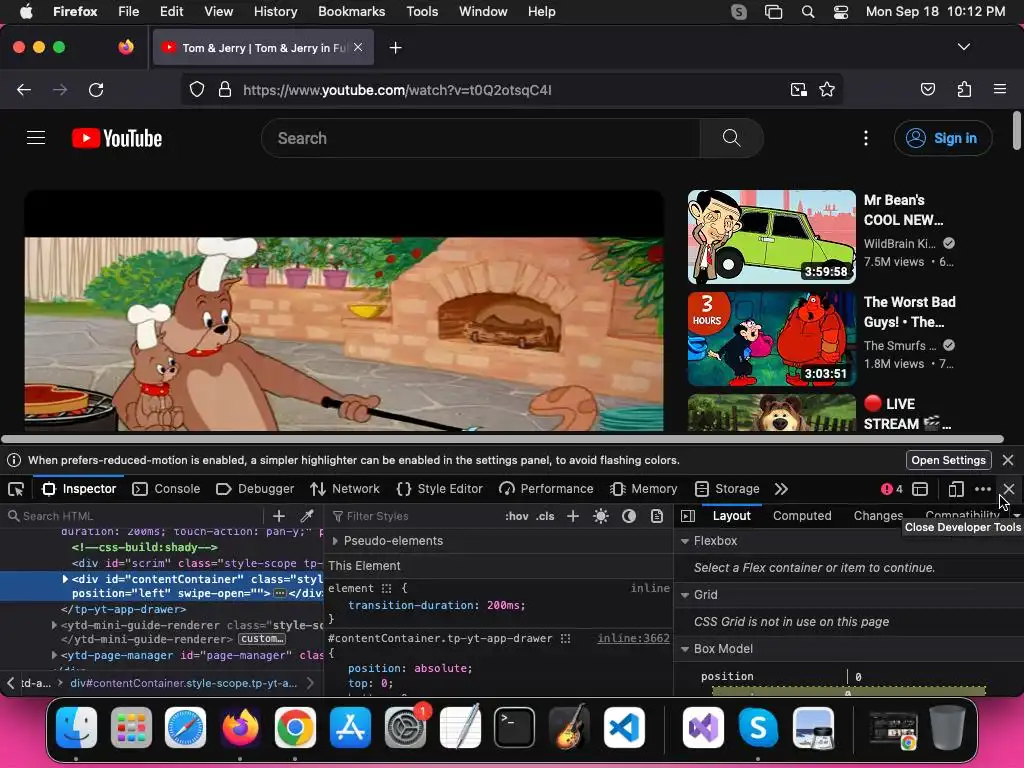Collapse the Flexbox section
Screen dimensions: 1024x768
[685, 541]
